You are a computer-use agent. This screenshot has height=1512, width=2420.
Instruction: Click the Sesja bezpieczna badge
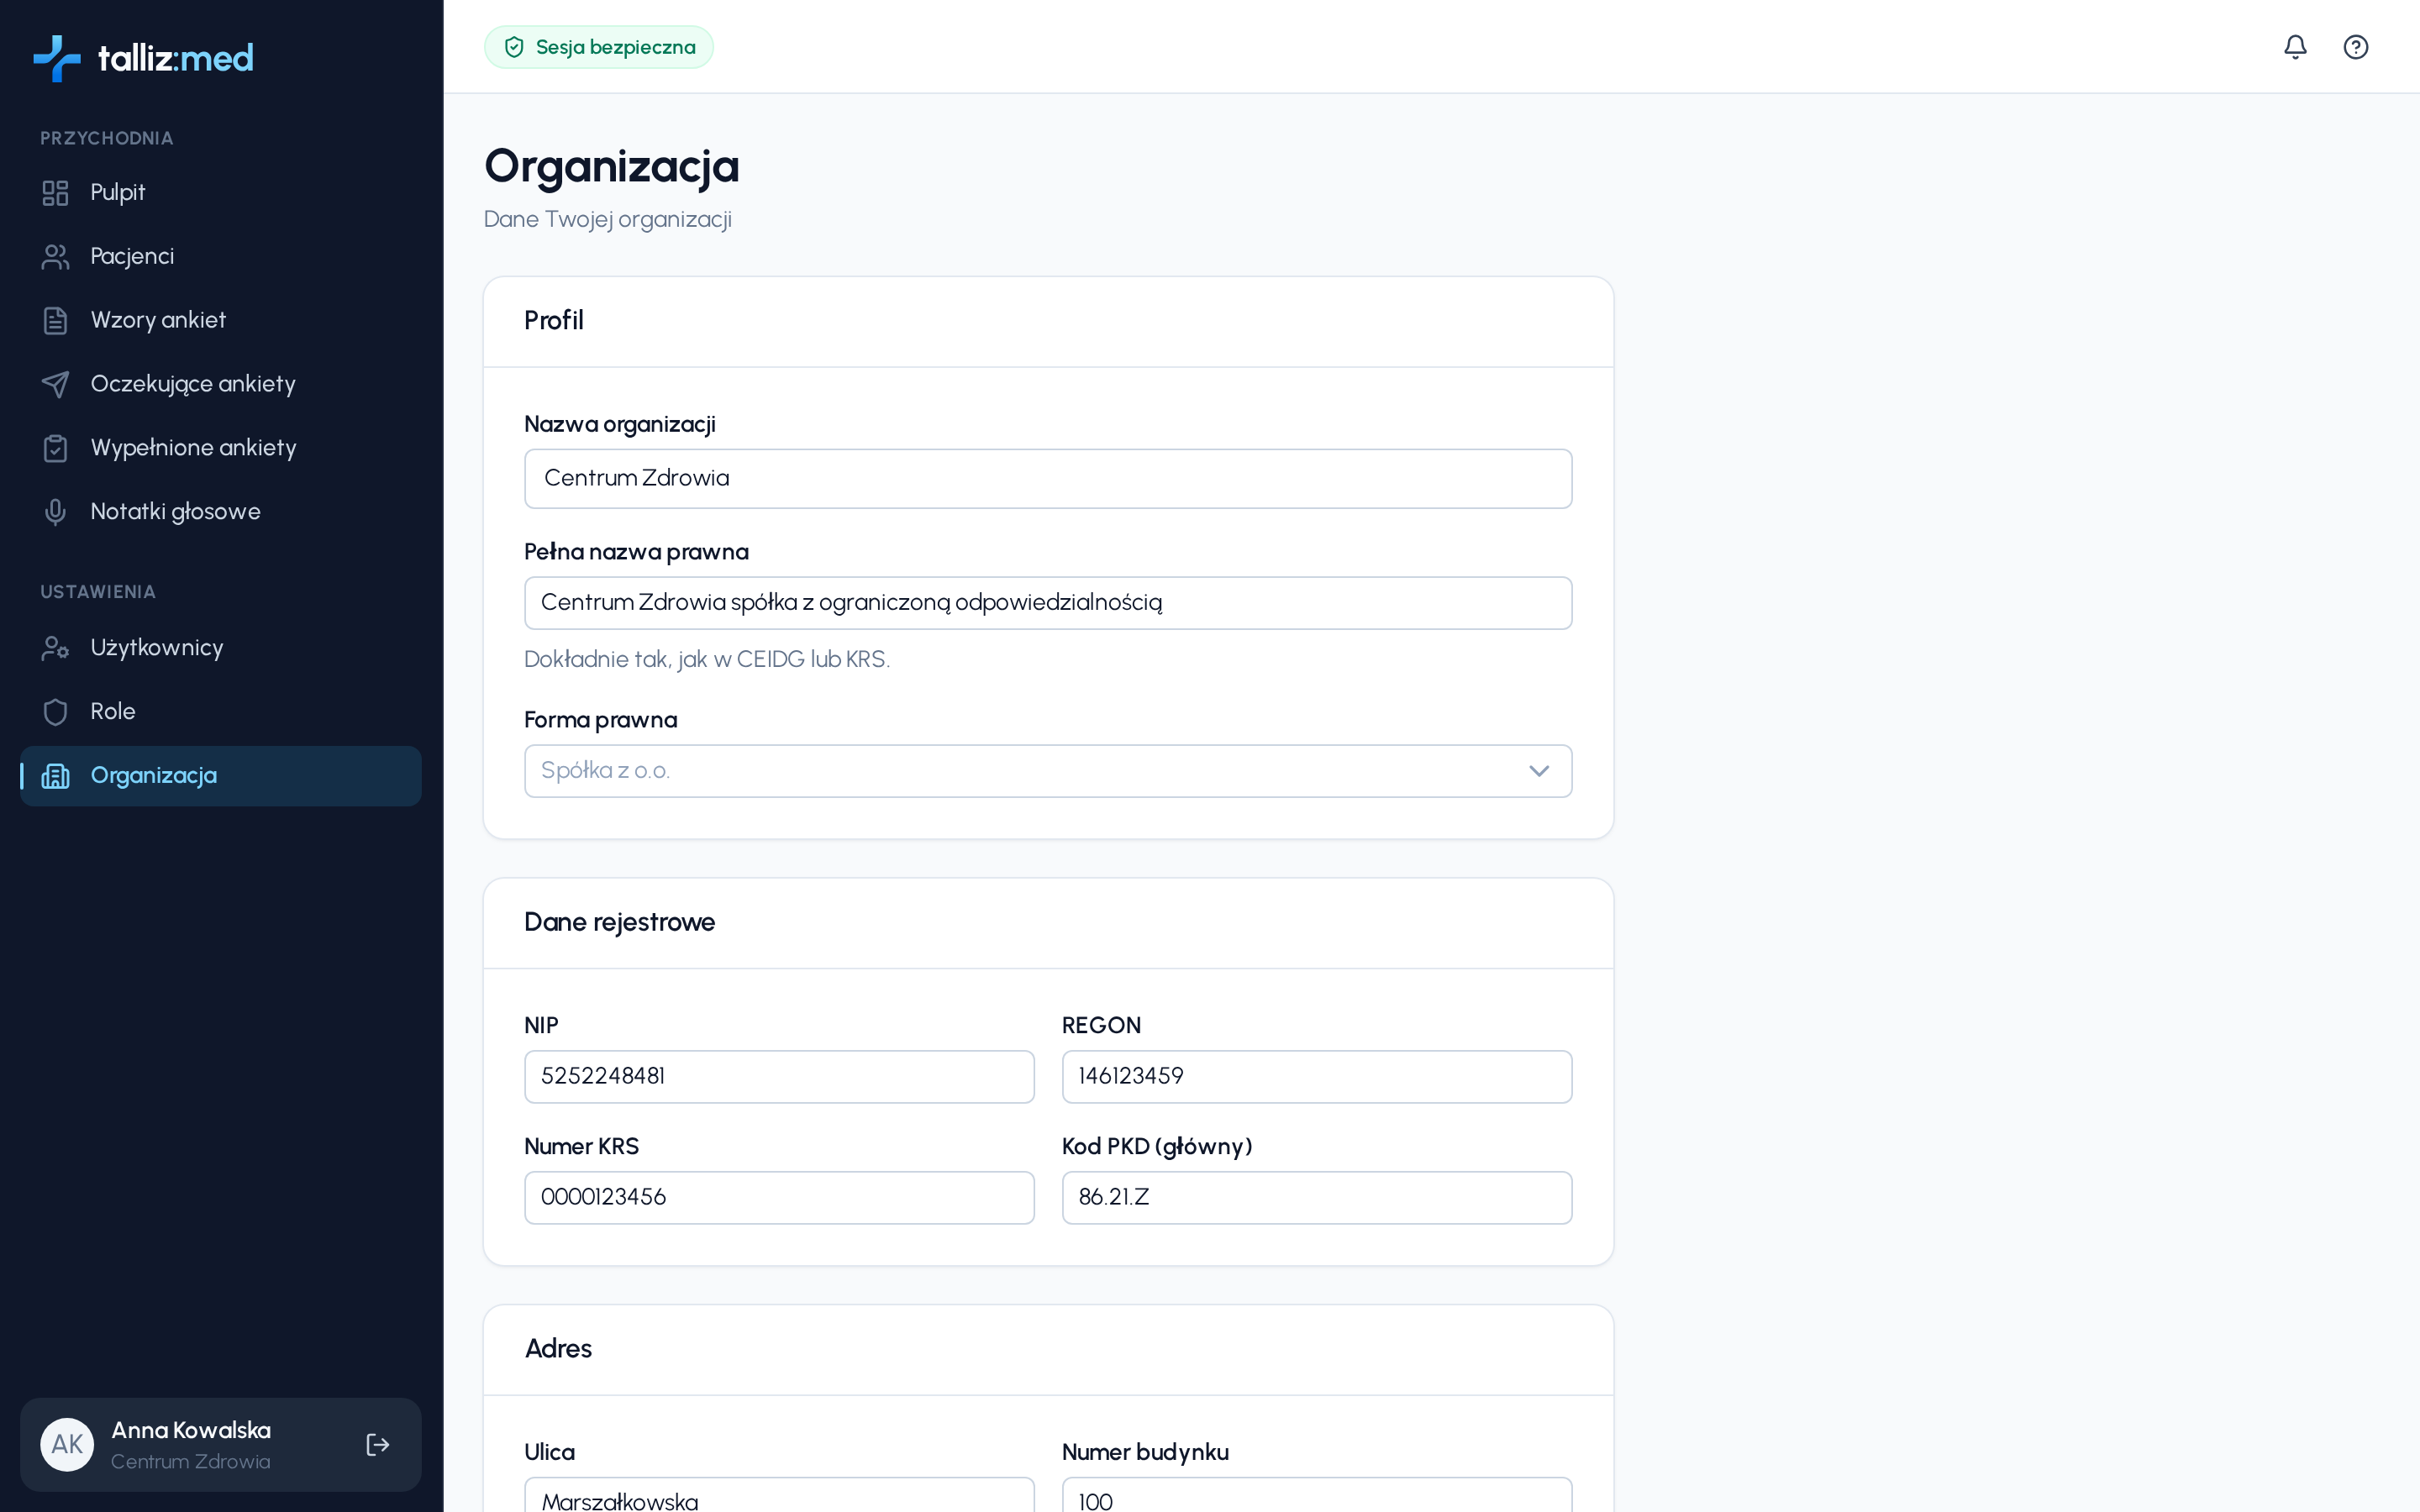(599, 47)
